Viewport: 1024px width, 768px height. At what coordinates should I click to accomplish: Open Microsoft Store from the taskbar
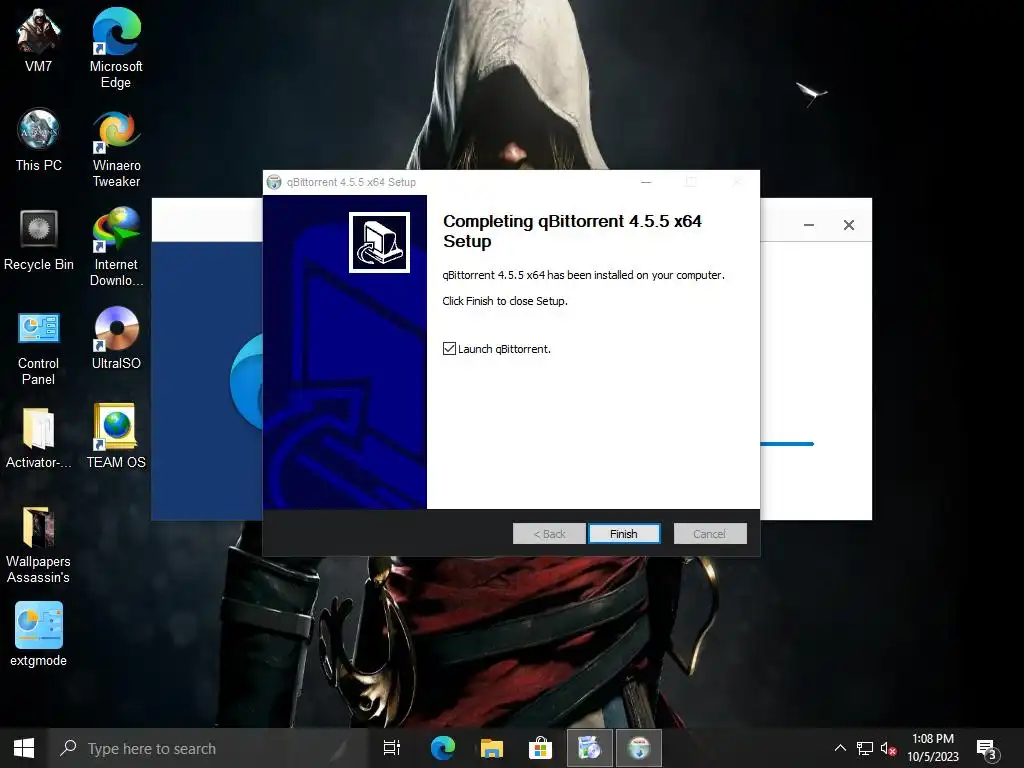pyautogui.click(x=541, y=748)
